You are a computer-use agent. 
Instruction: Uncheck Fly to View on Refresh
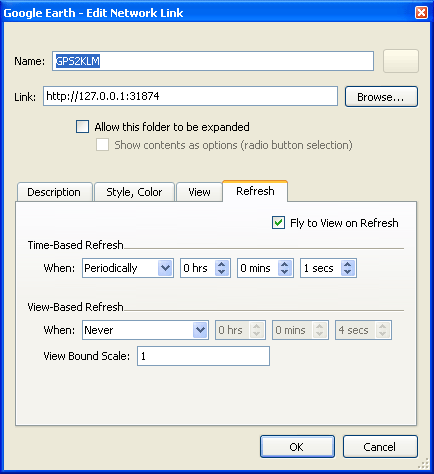click(x=278, y=223)
